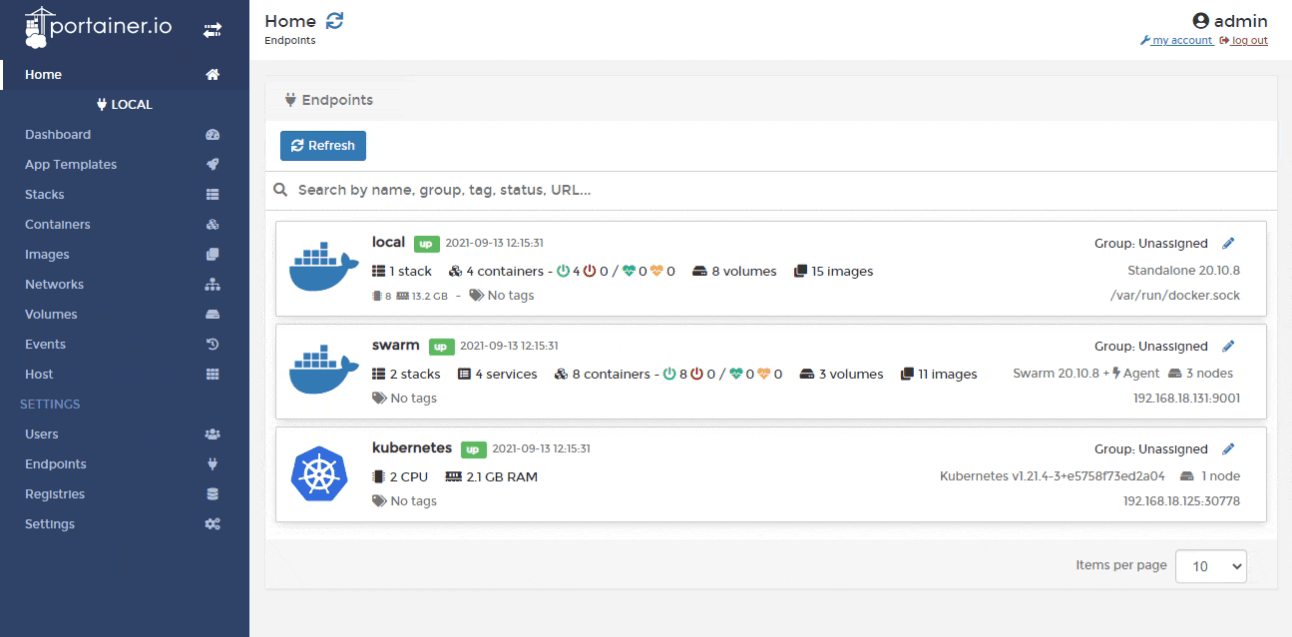Open the kubernetes endpoint name

coord(411,448)
